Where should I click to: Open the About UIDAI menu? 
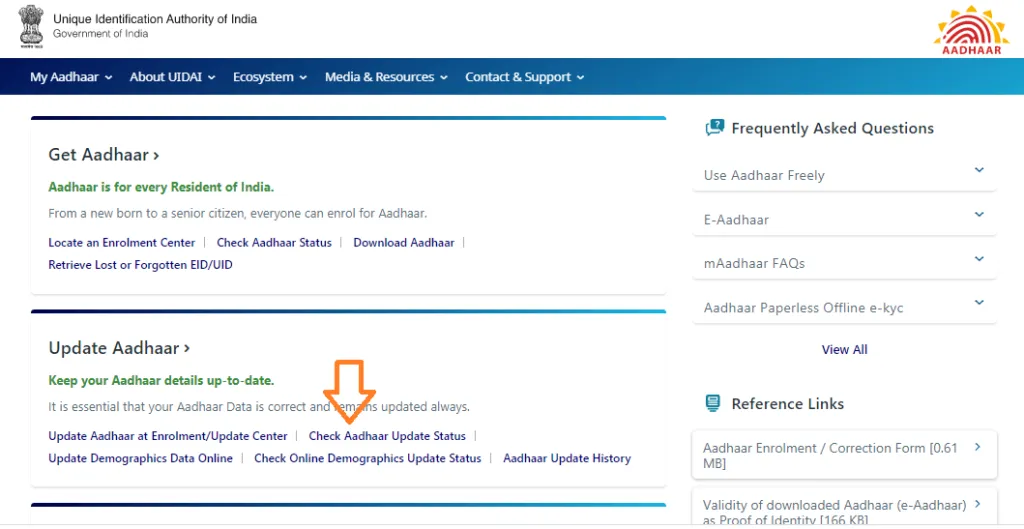(172, 77)
